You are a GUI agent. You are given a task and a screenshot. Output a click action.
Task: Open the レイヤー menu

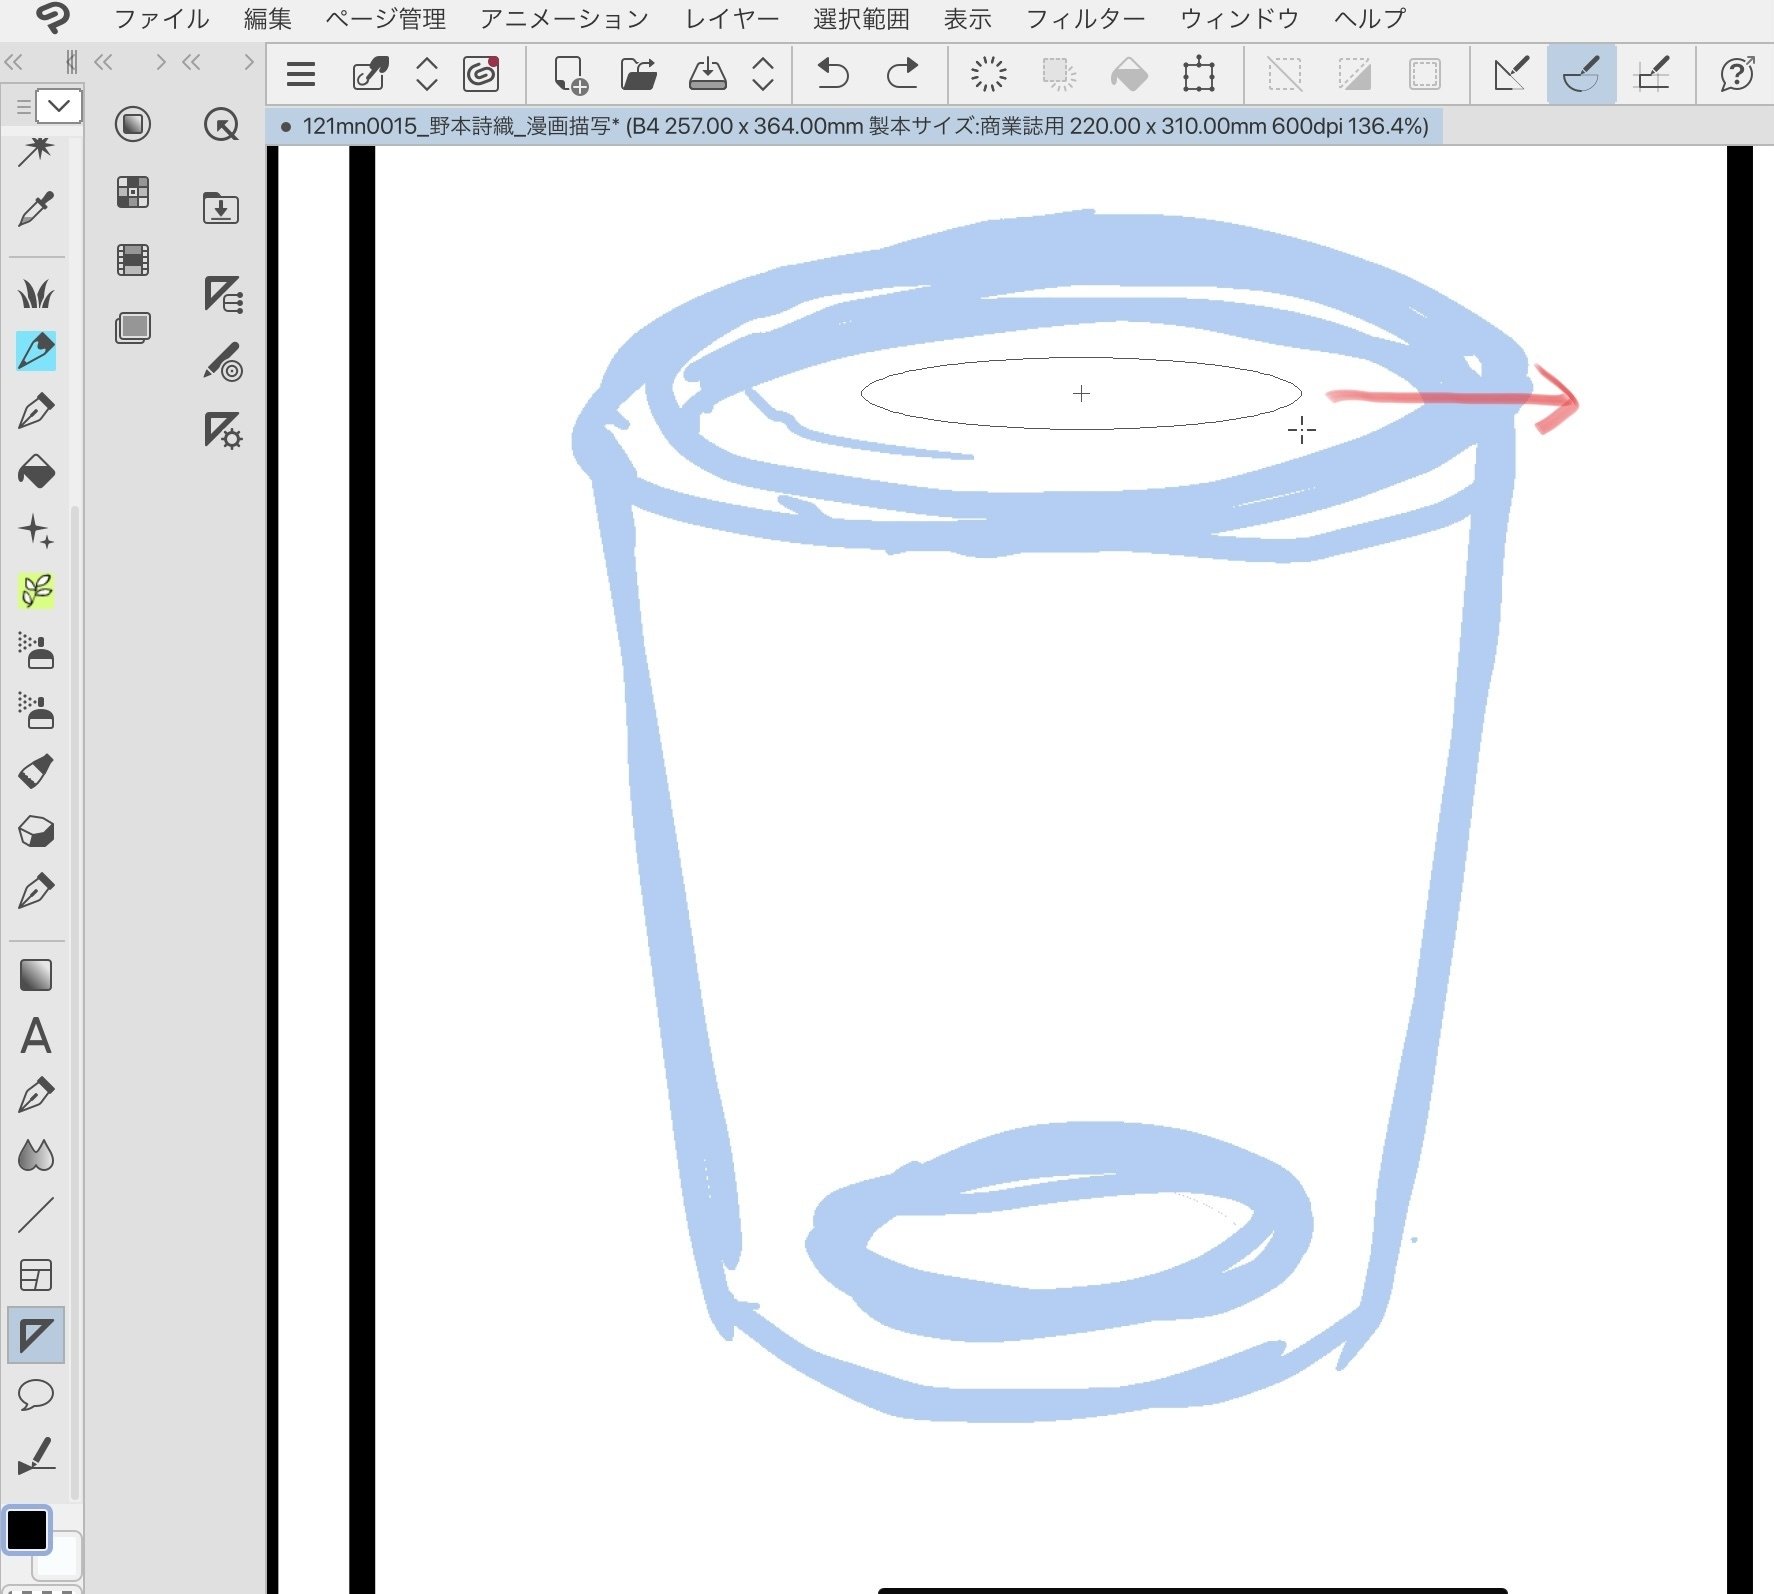pyautogui.click(x=732, y=19)
